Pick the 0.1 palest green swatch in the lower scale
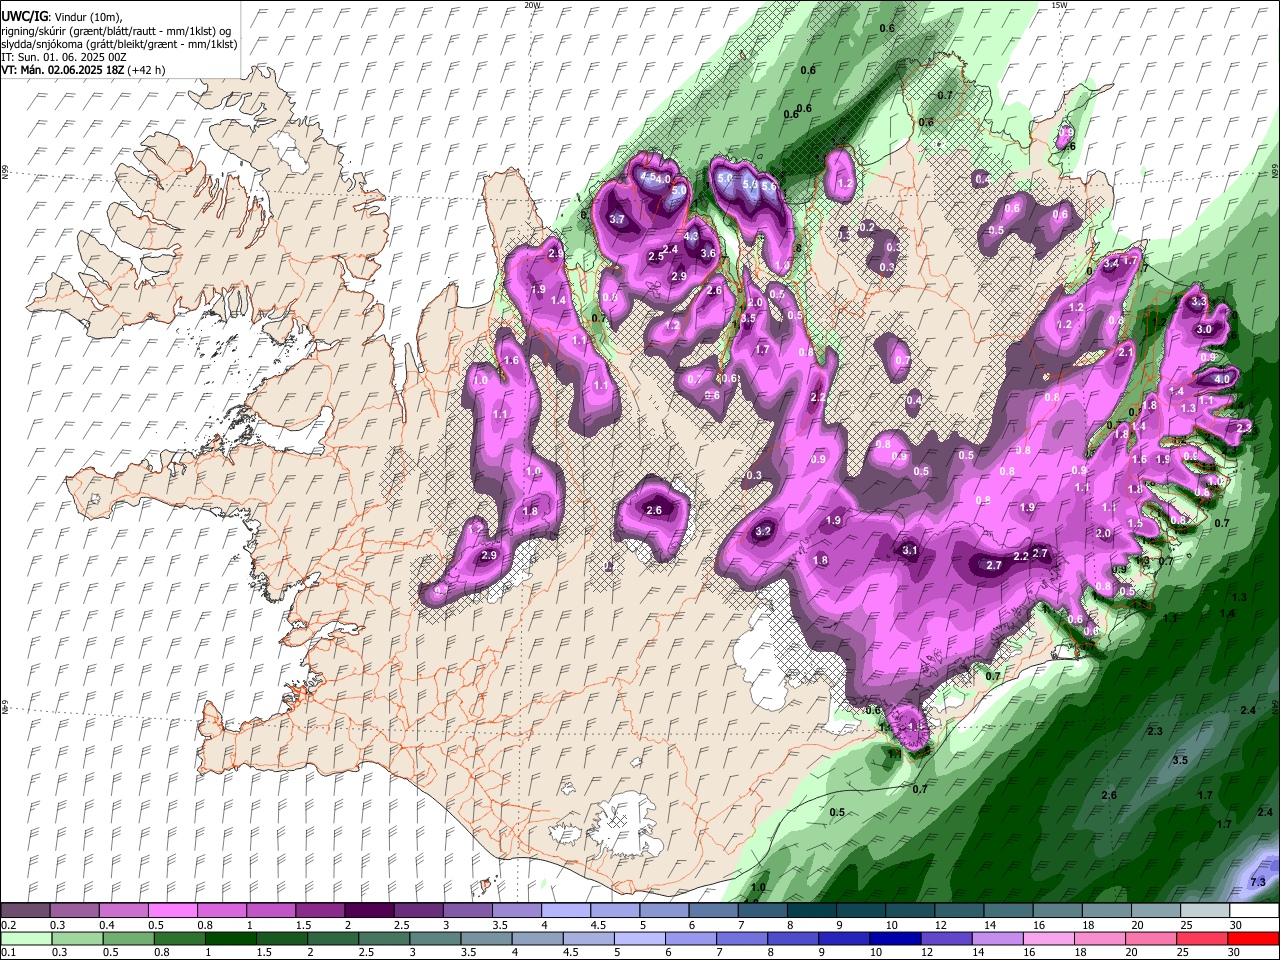Viewport: 1280px width, 960px height. pyautogui.click(x=25, y=939)
